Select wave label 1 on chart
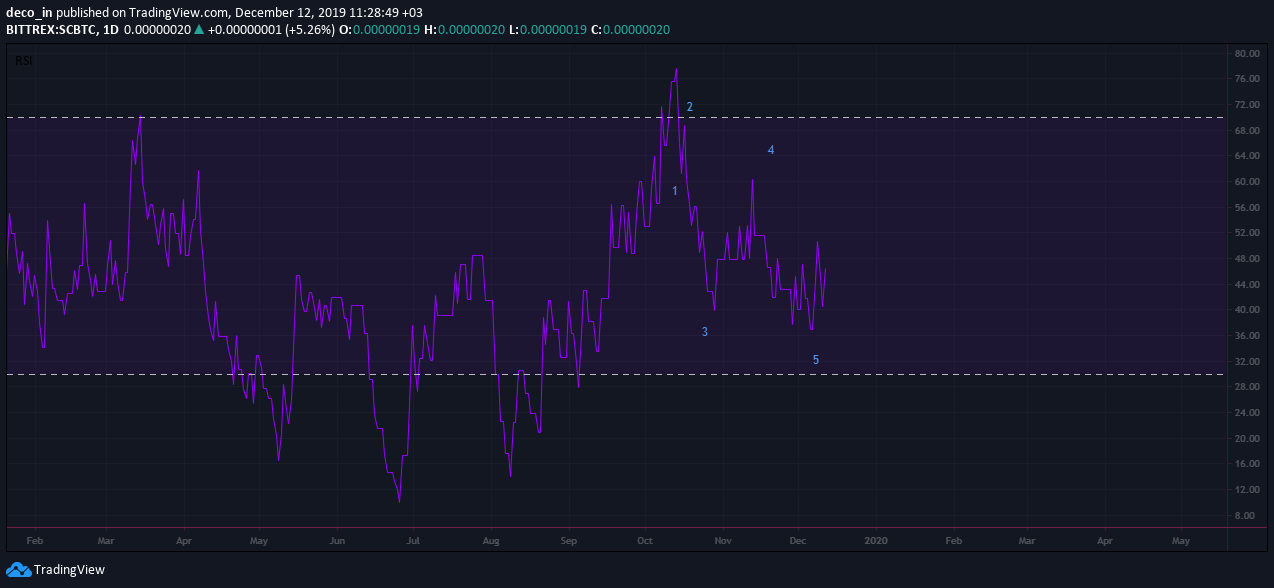The width and height of the screenshot is (1274, 588). click(x=675, y=190)
